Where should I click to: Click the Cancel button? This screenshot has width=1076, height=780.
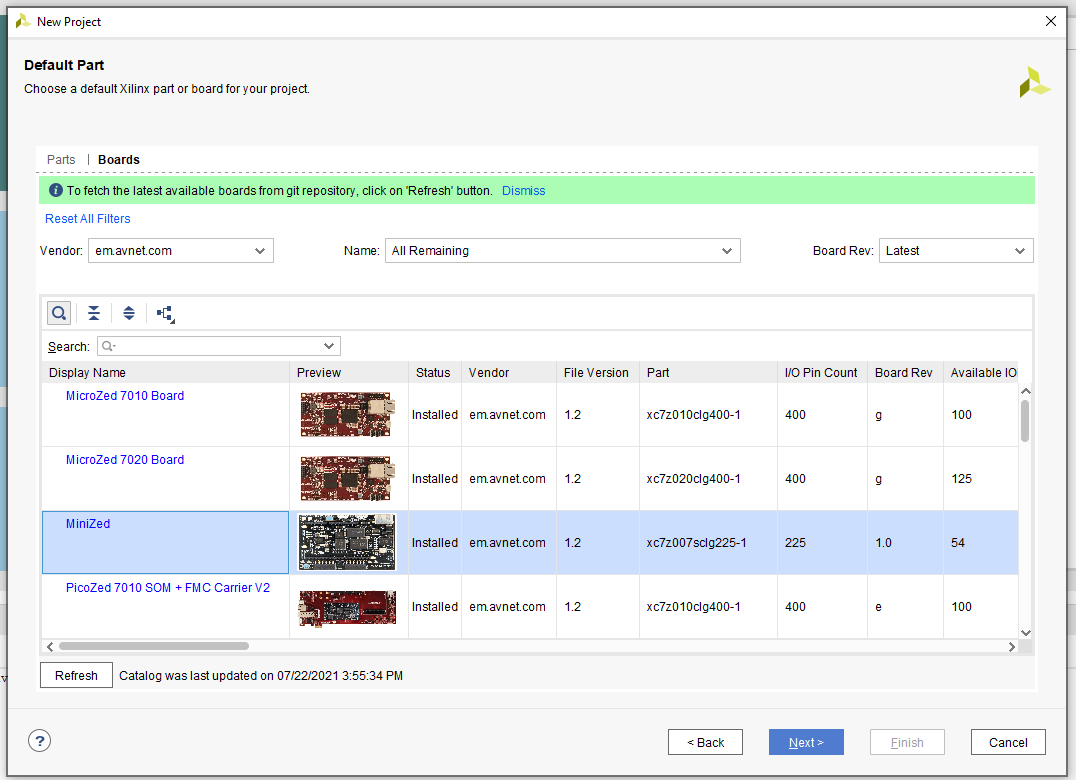[1008, 742]
